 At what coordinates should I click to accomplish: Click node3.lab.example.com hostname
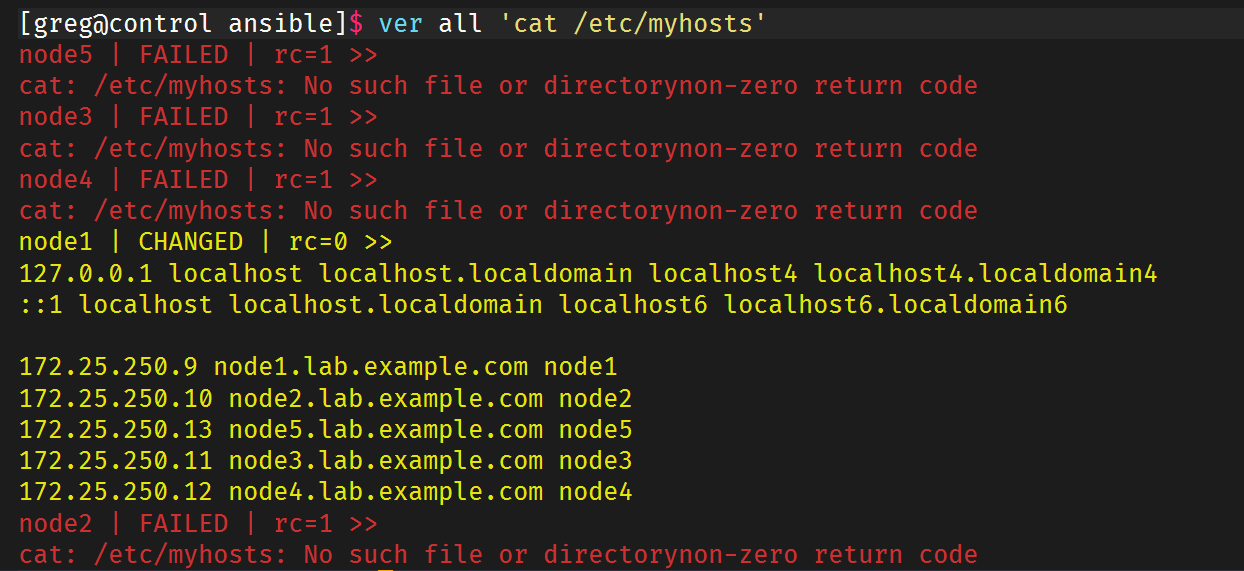[x=386, y=461]
